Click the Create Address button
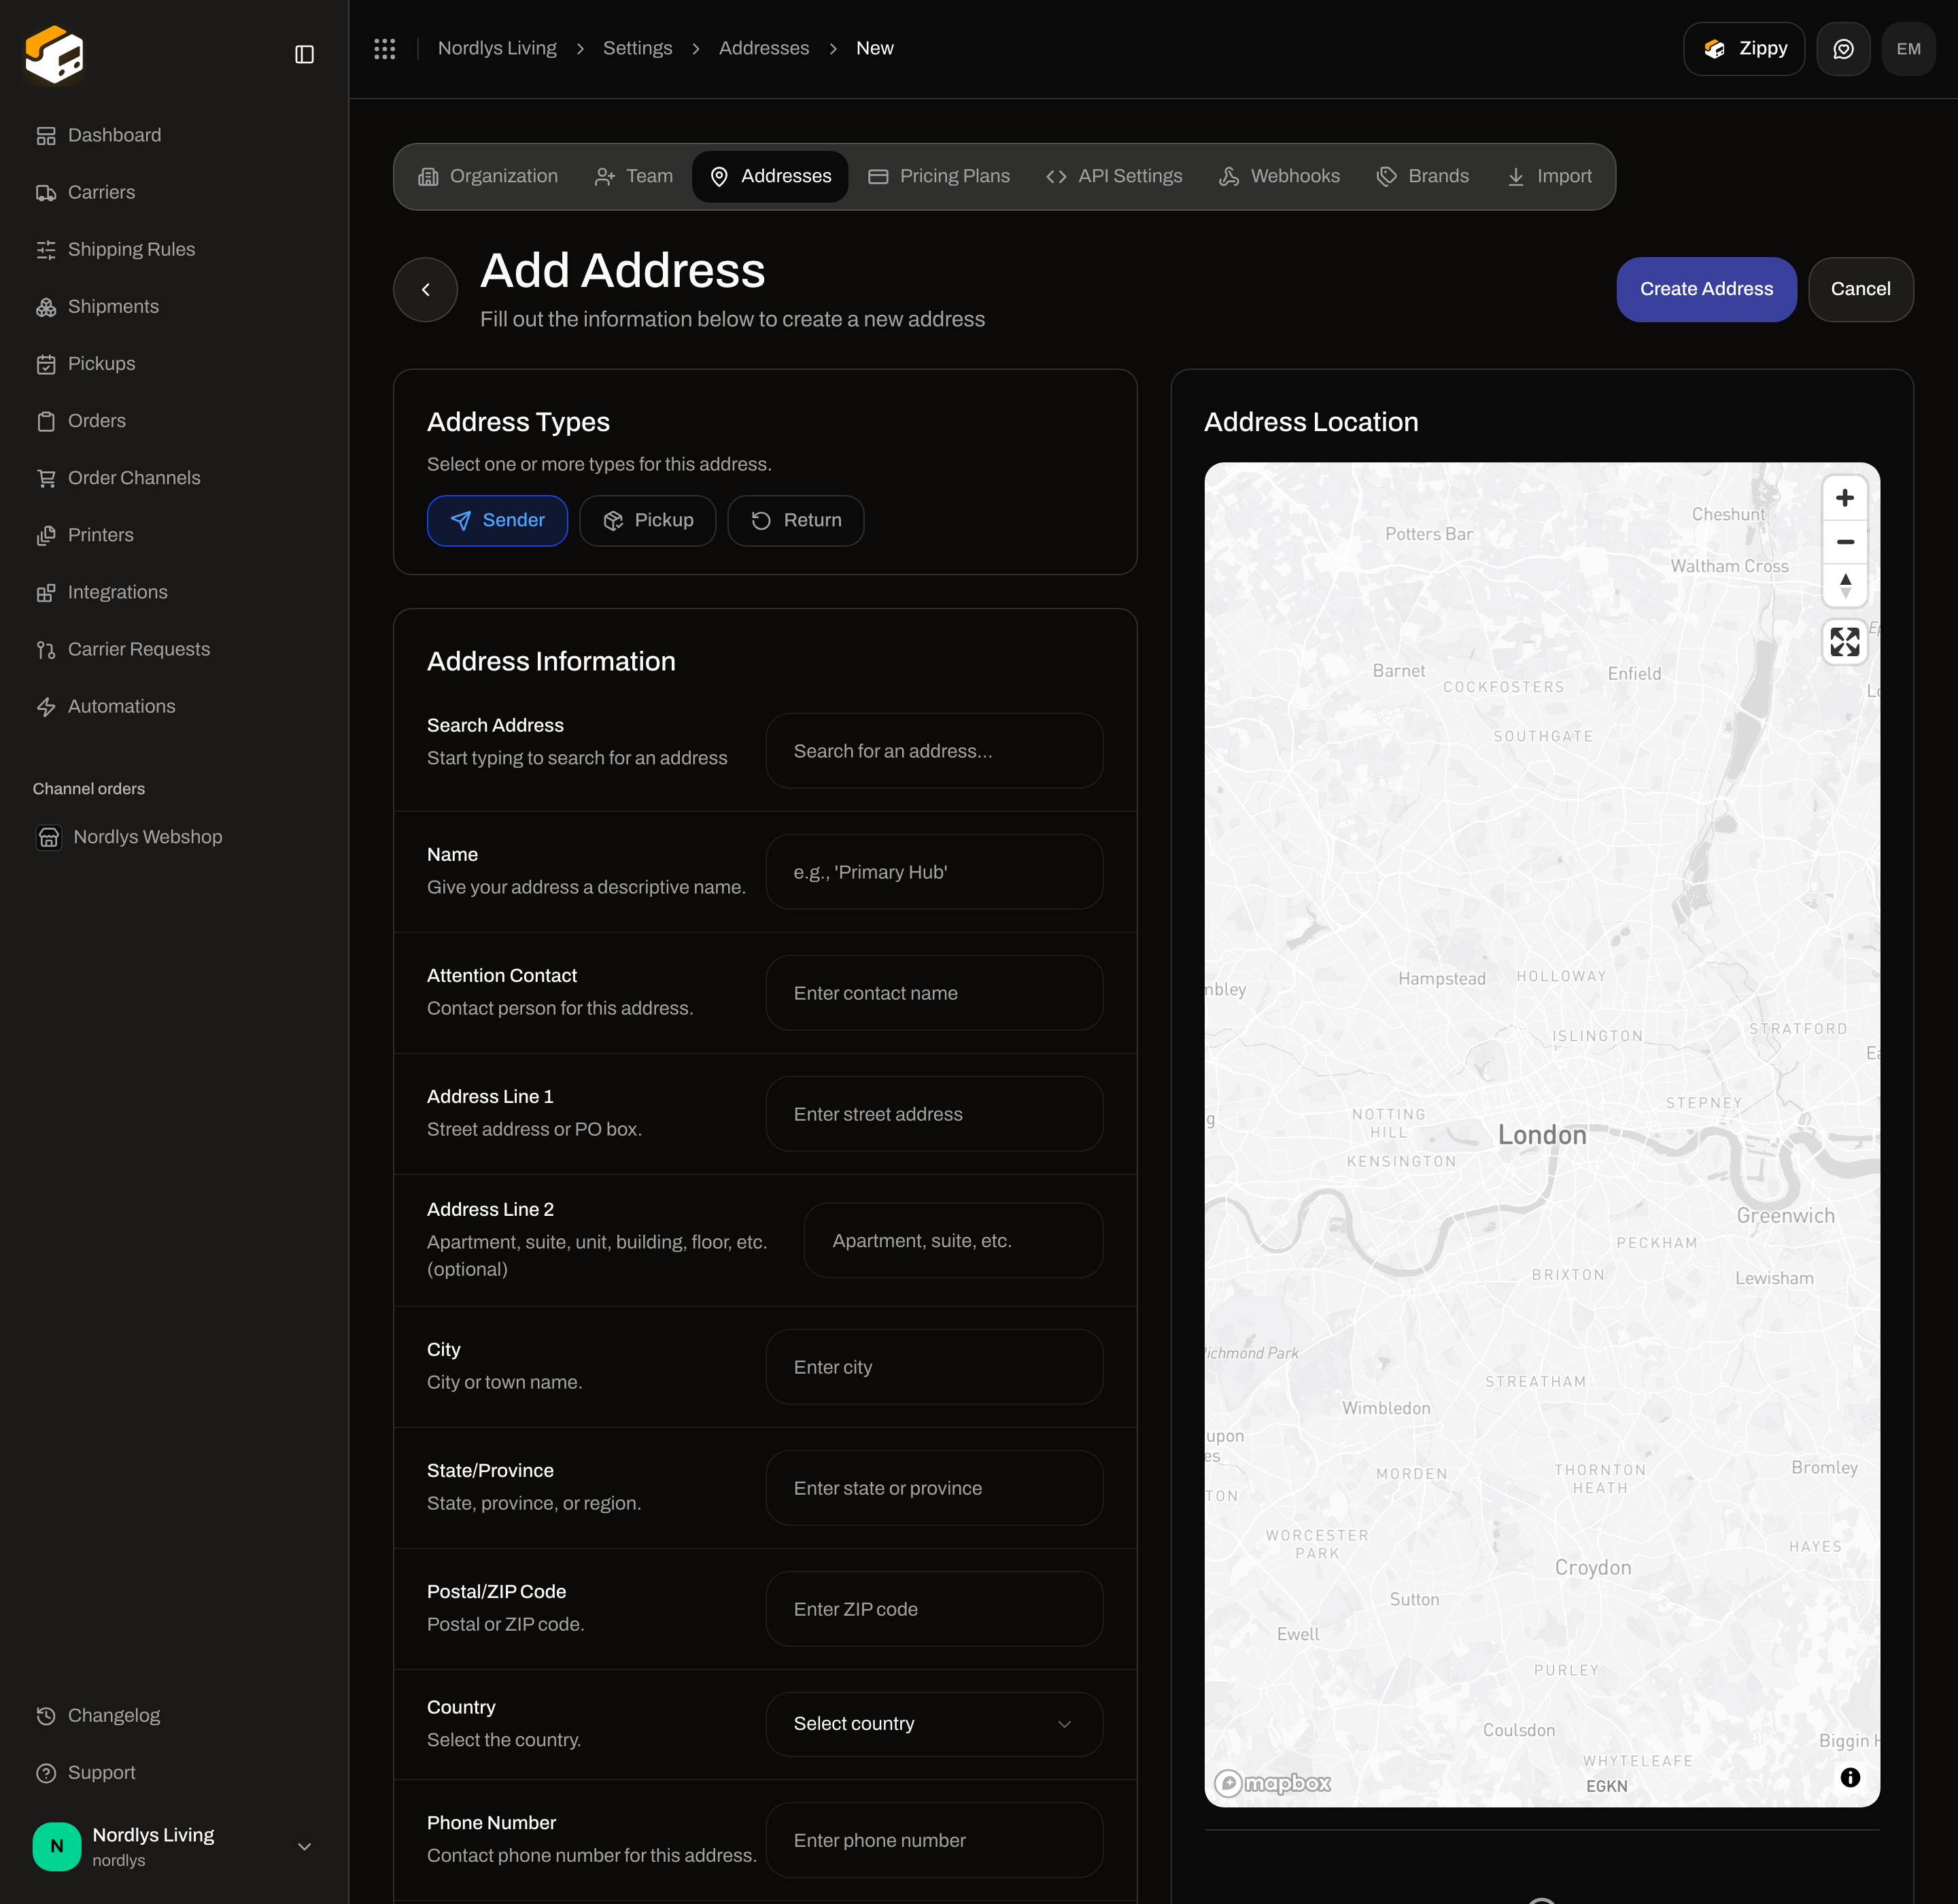The image size is (1958, 1904). pyautogui.click(x=1706, y=290)
